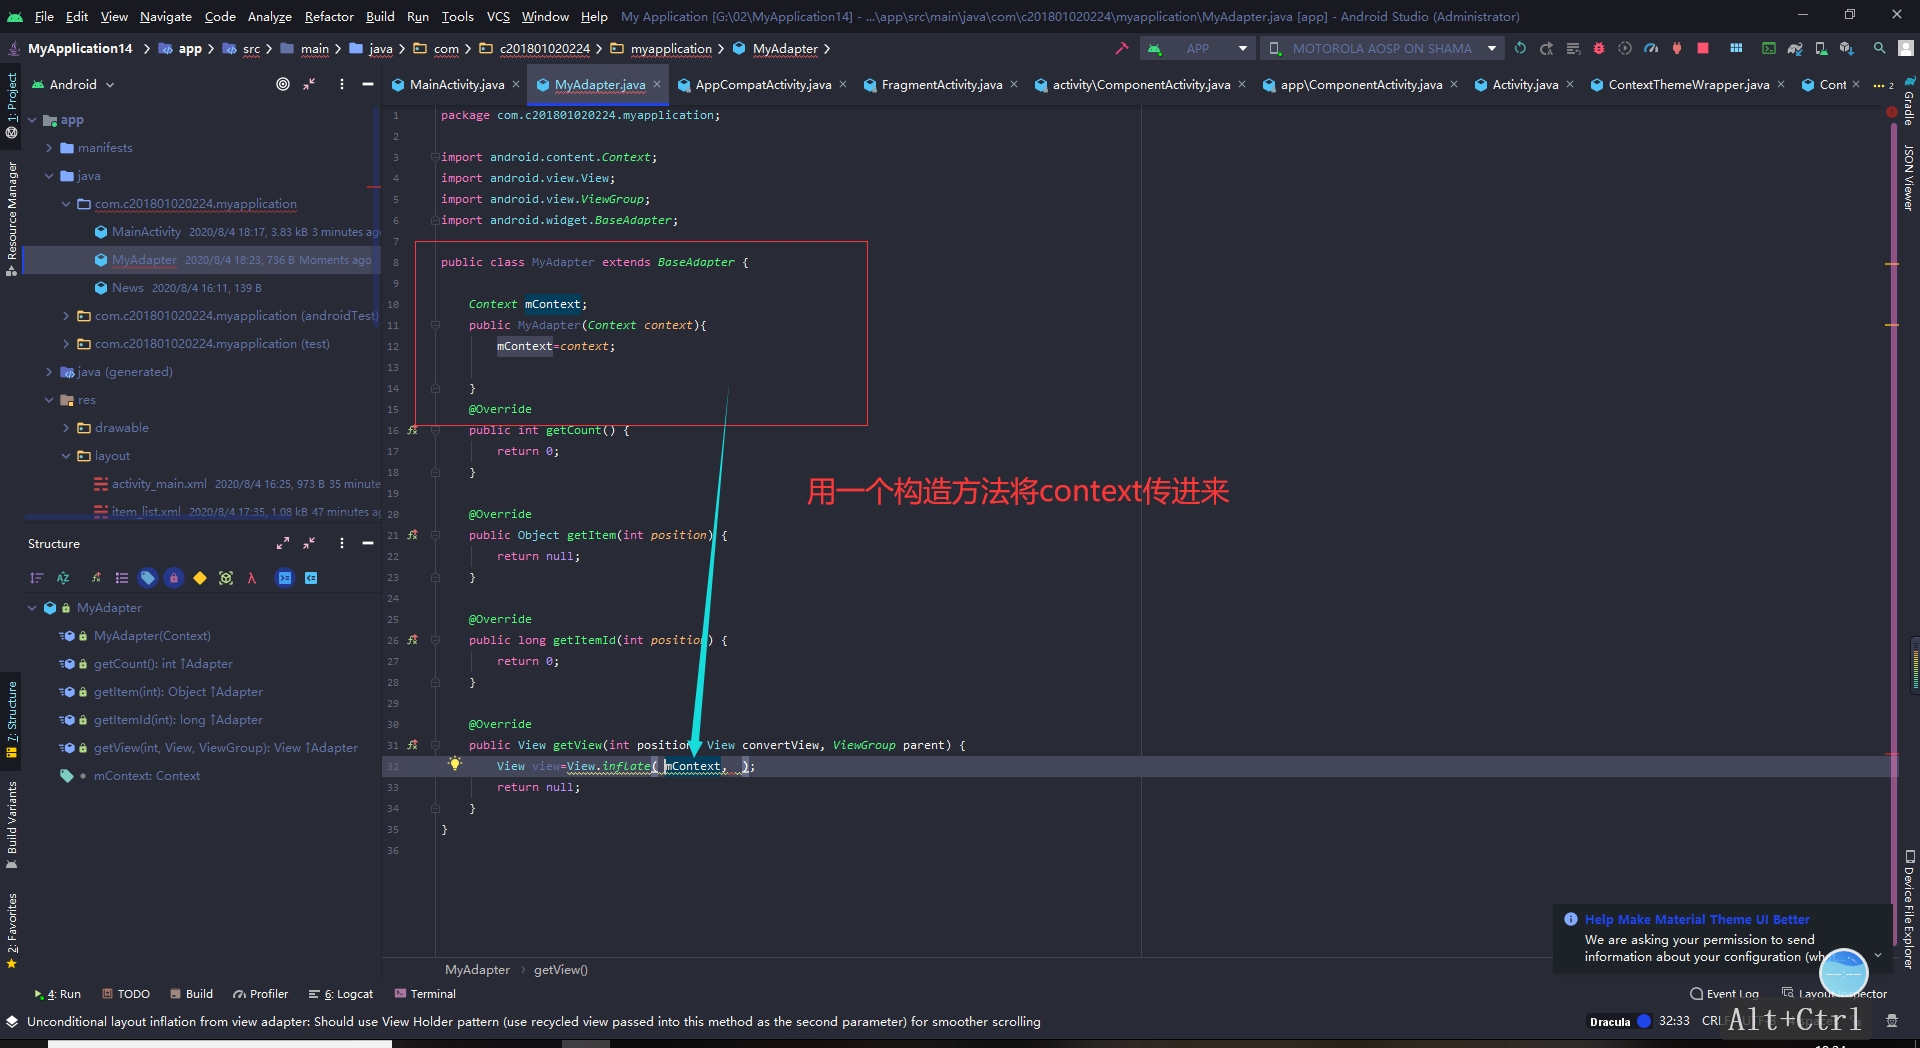Open the Refactor menu

329,16
